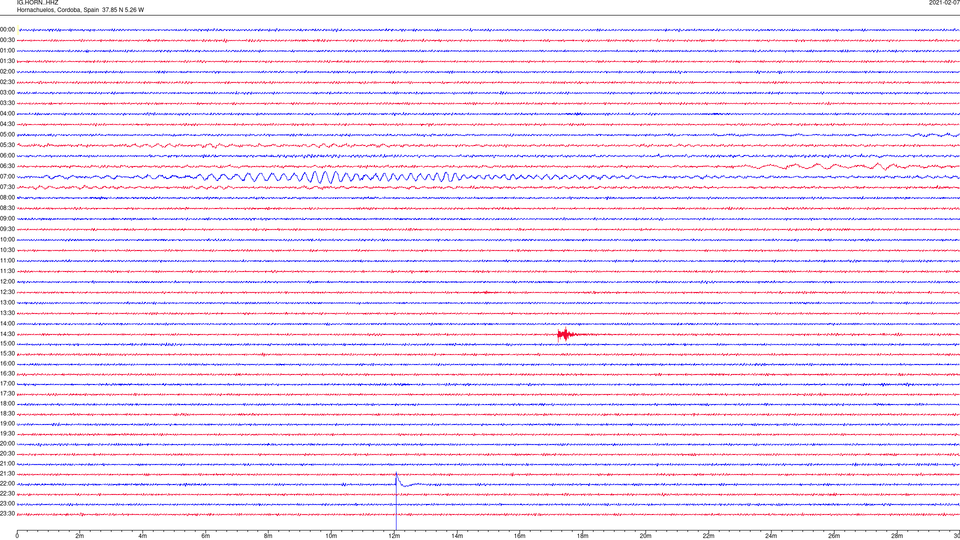Click the 12:00 time label
The width and height of the screenshot is (960, 540).
(7, 282)
